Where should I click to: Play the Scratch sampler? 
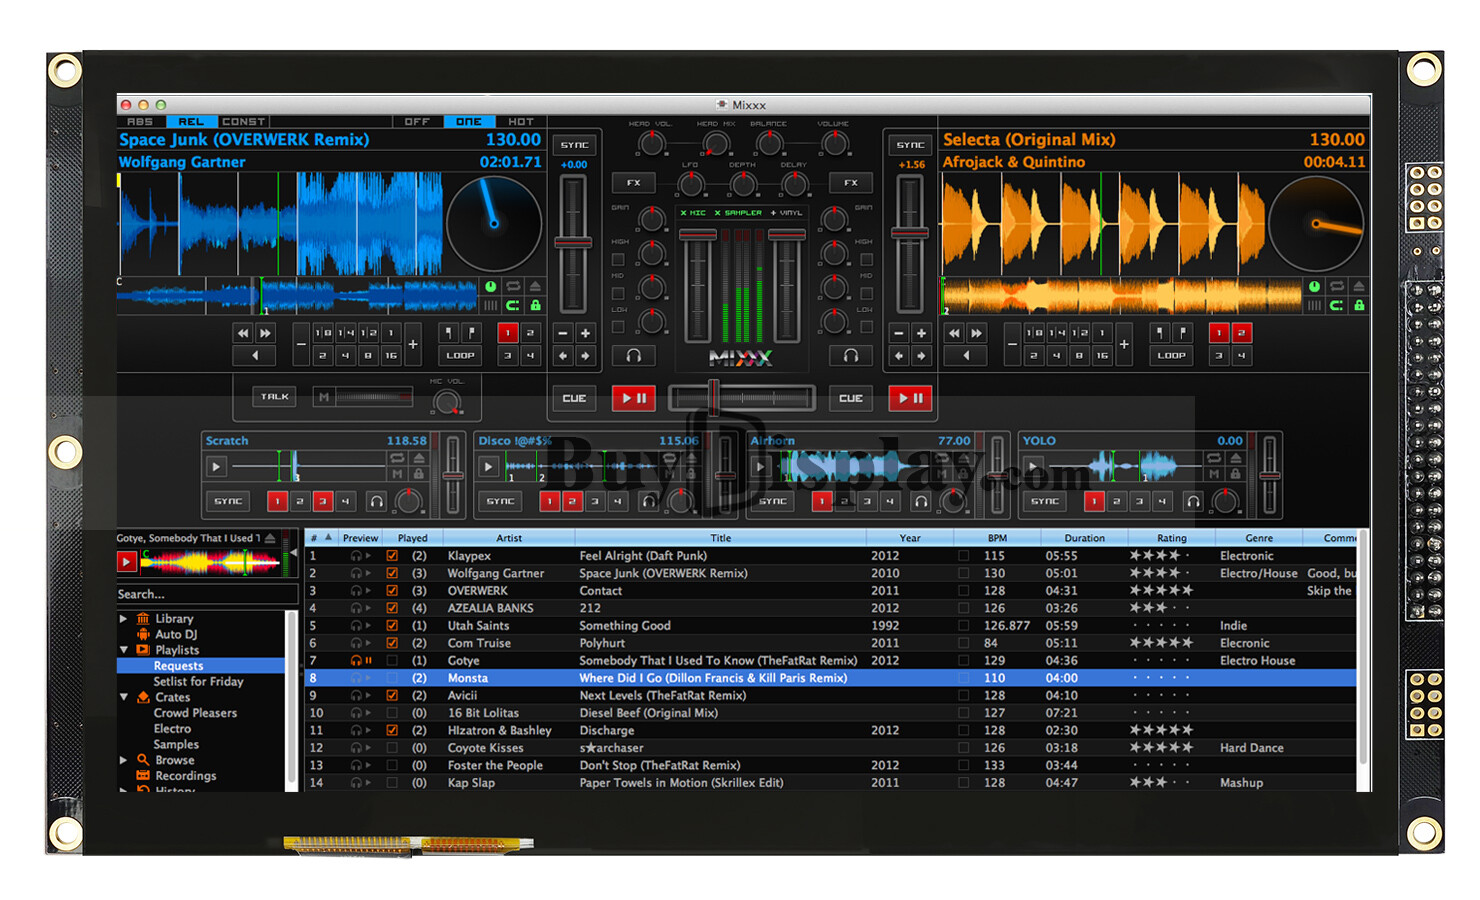coord(216,466)
